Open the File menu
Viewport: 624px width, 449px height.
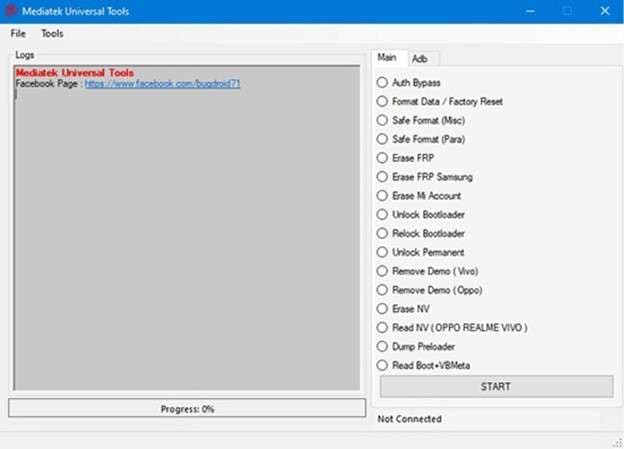[x=18, y=34]
